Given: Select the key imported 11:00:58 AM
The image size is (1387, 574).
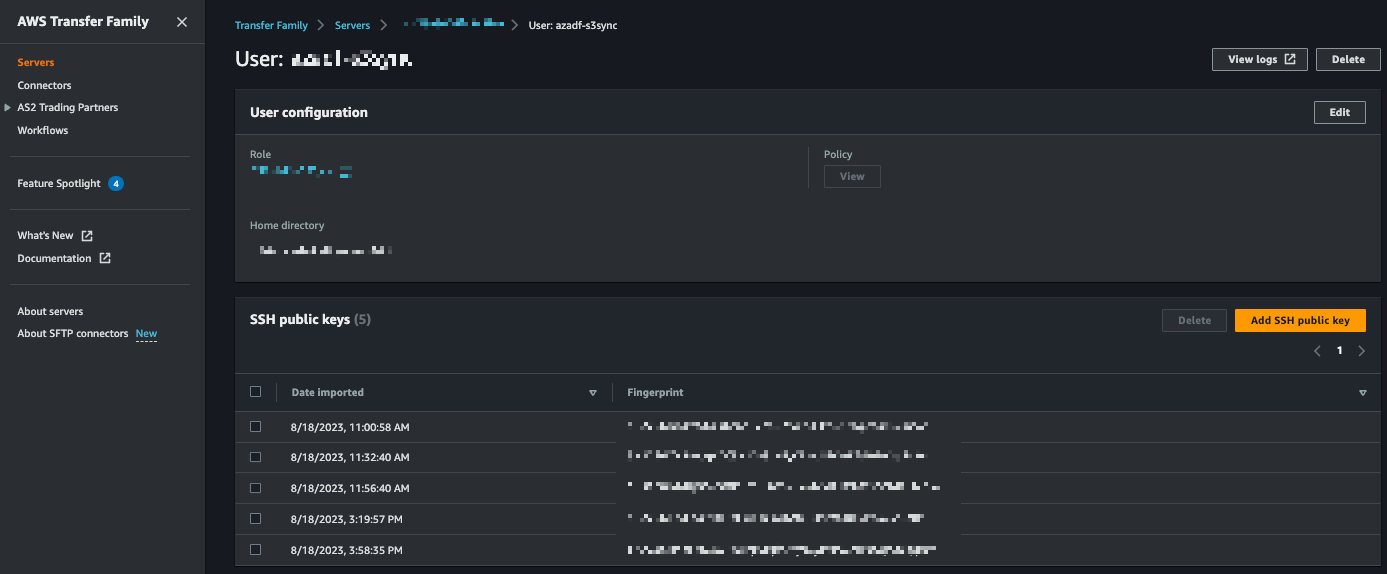Looking at the screenshot, I should 255,427.
